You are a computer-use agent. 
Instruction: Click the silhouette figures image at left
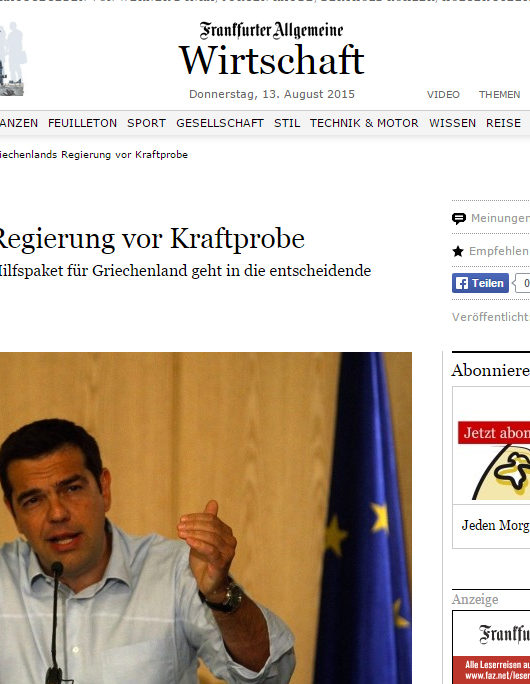pyautogui.click(x=13, y=59)
